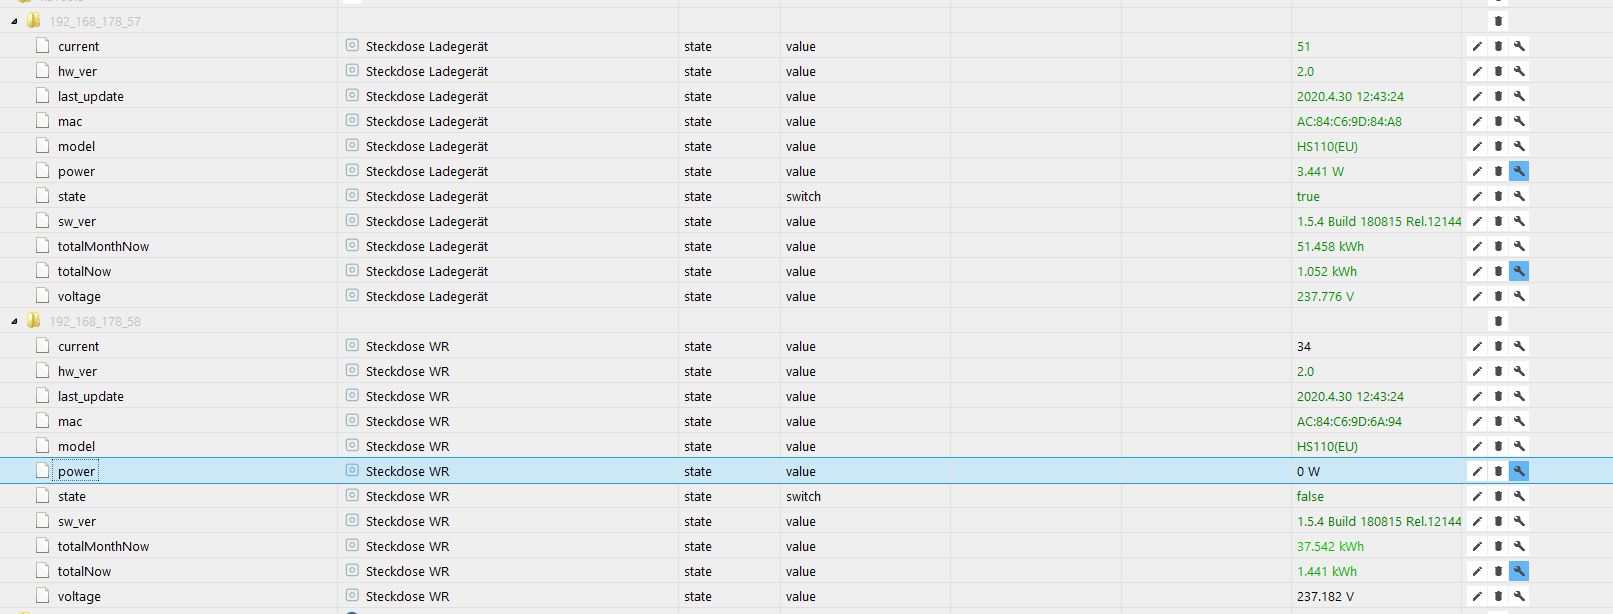Select the state entry of Steckdose WR
This screenshot has width=1613, height=614.
[x=72, y=496]
